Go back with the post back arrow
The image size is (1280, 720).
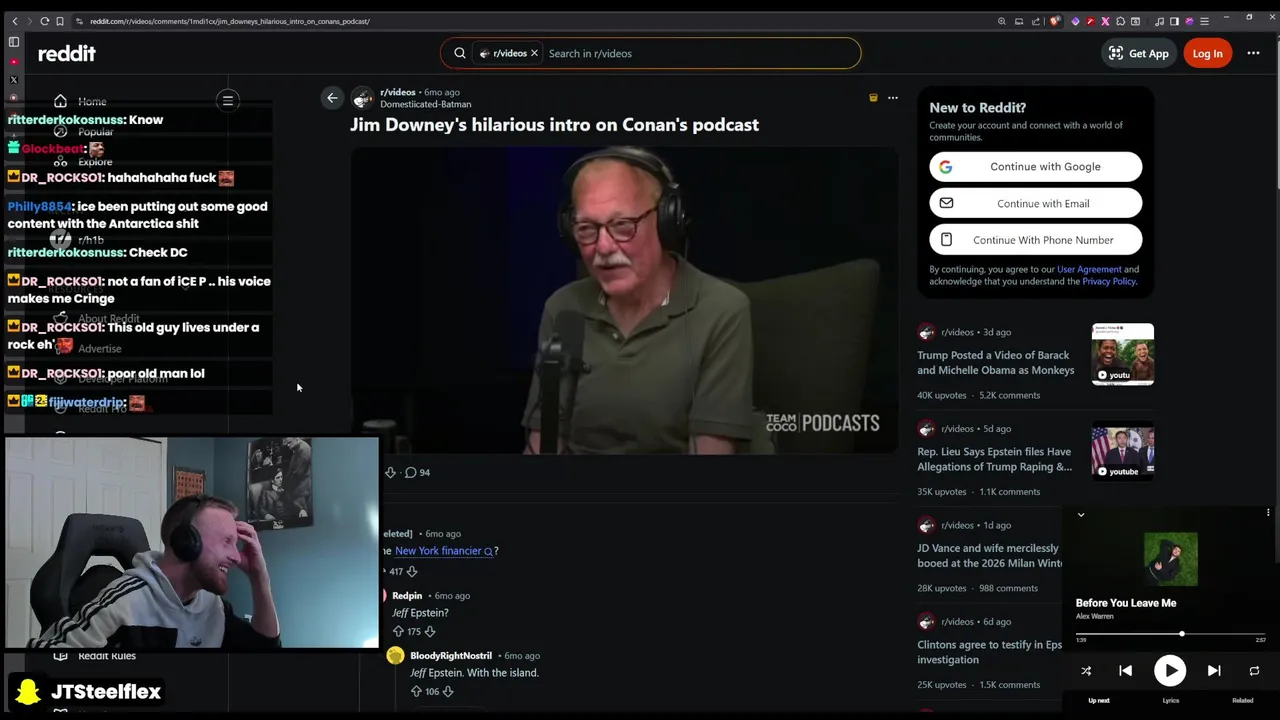tap(332, 98)
